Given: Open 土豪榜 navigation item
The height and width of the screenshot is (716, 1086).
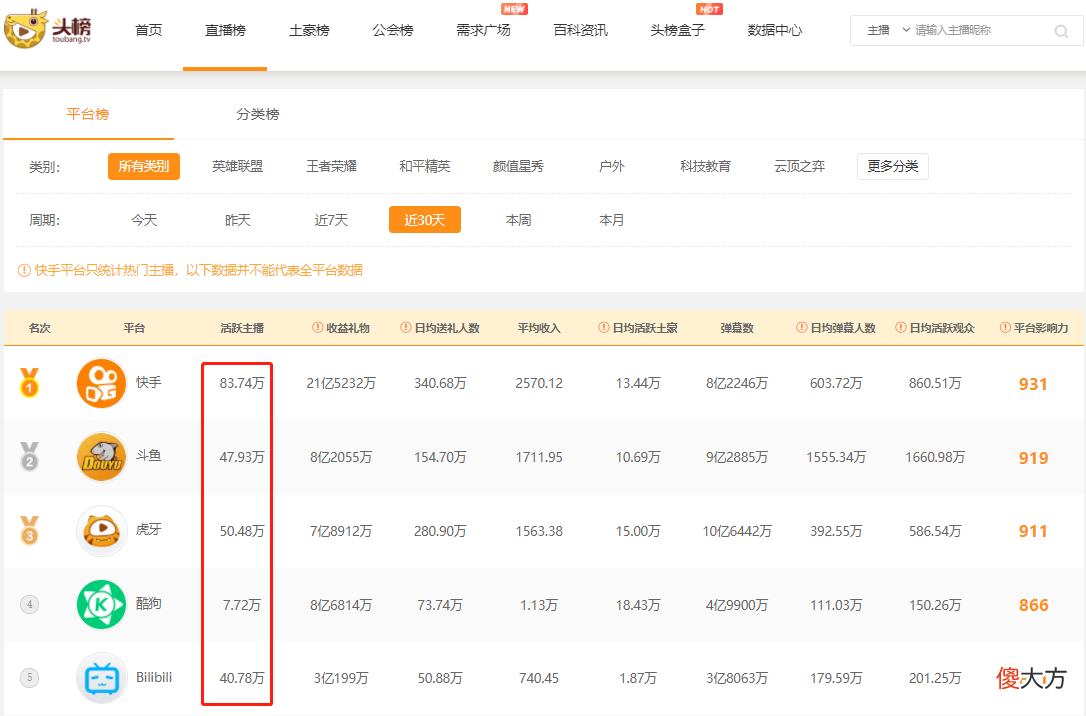Looking at the screenshot, I should tap(309, 30).
